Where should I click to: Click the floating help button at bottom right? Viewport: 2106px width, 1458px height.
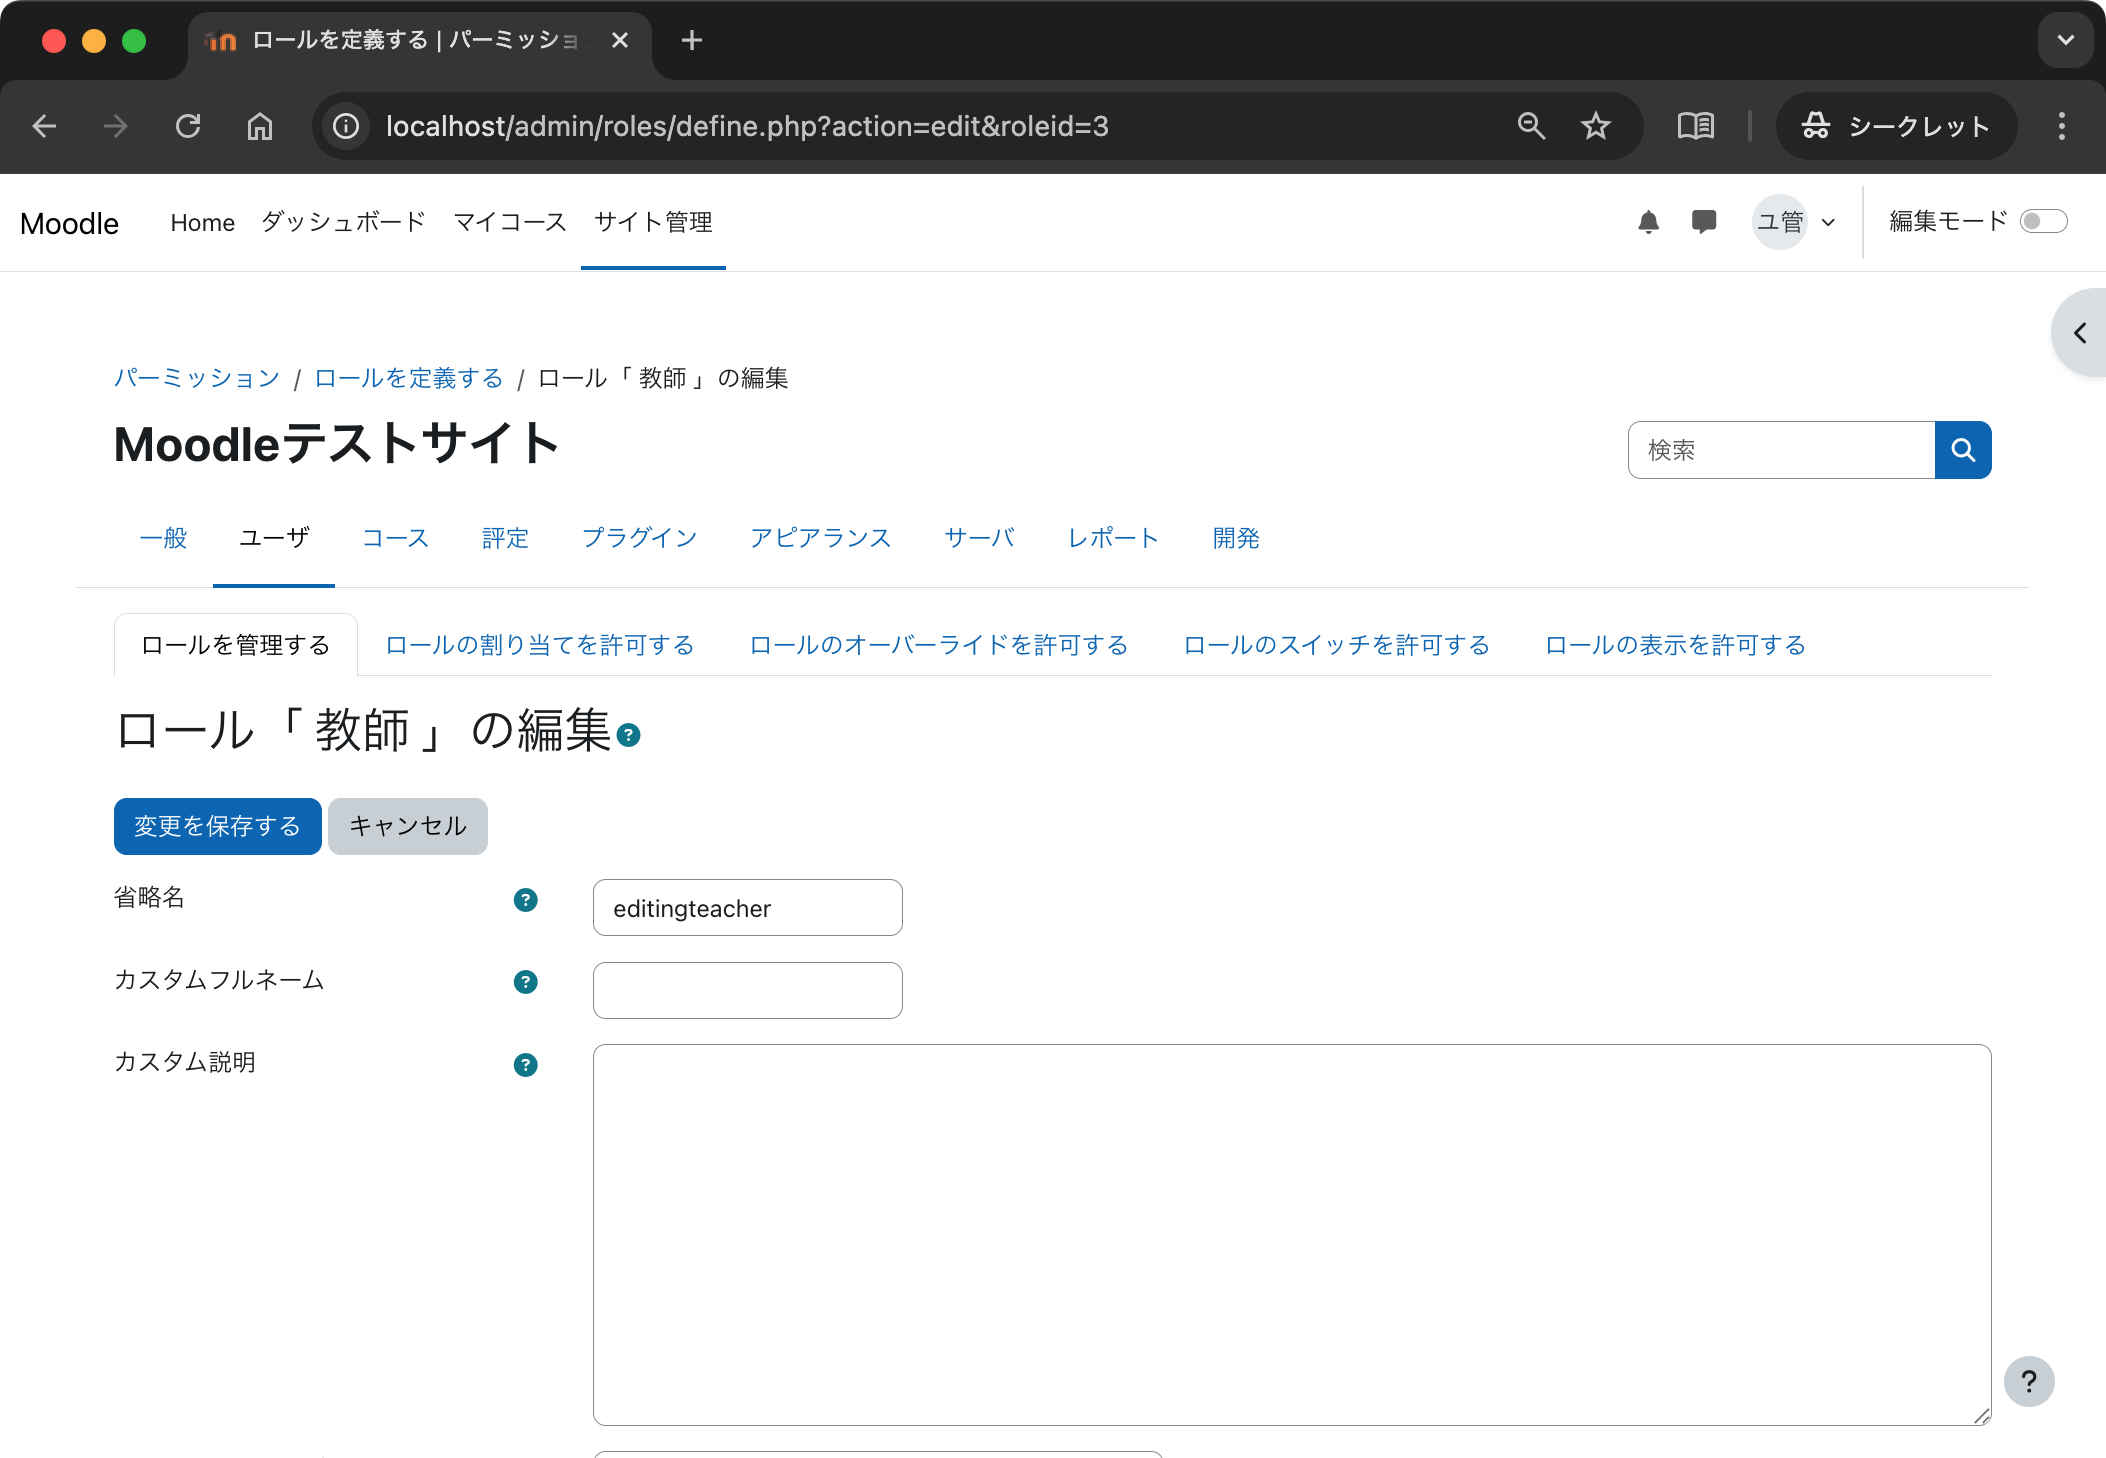(x=2030, y=1381)
